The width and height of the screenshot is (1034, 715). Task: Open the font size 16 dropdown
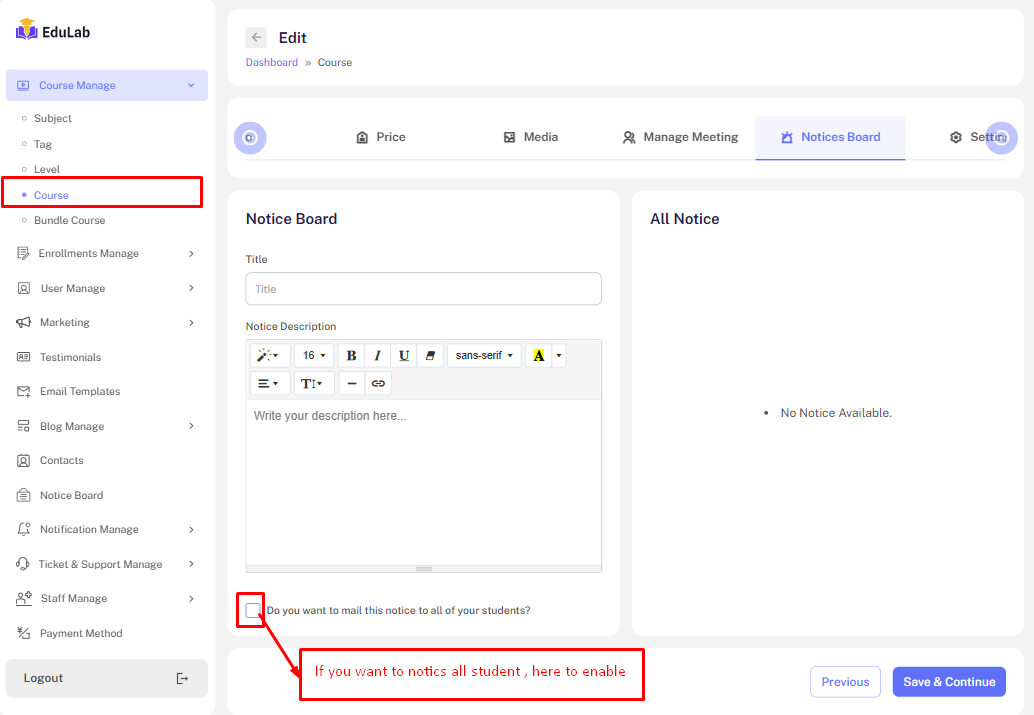(x=314, y=356)
